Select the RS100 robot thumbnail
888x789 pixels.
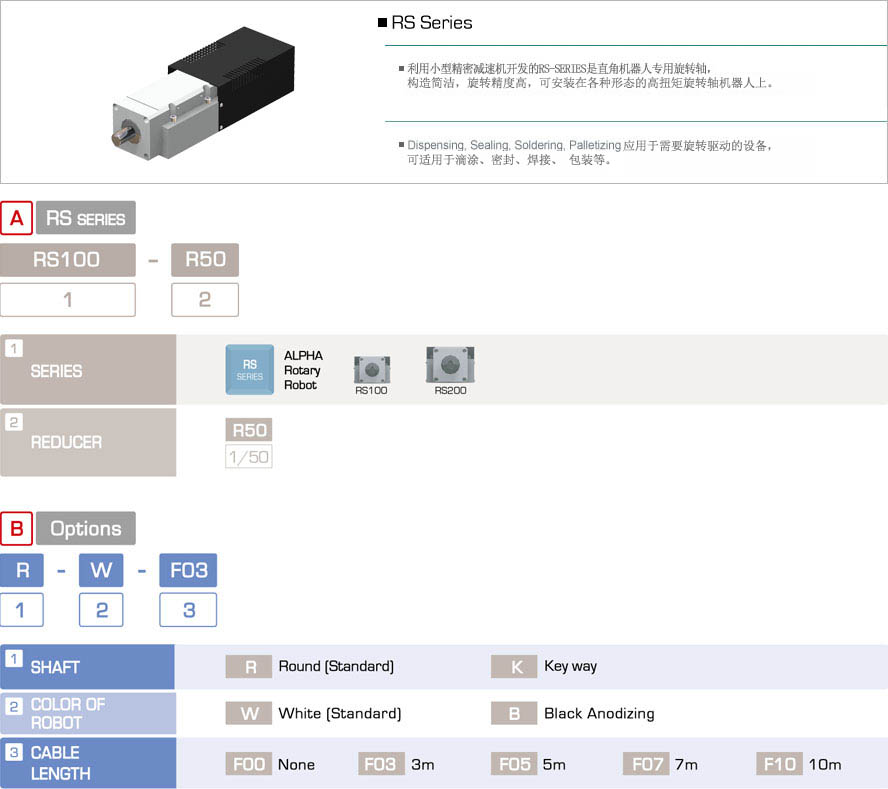pos(372,369)
